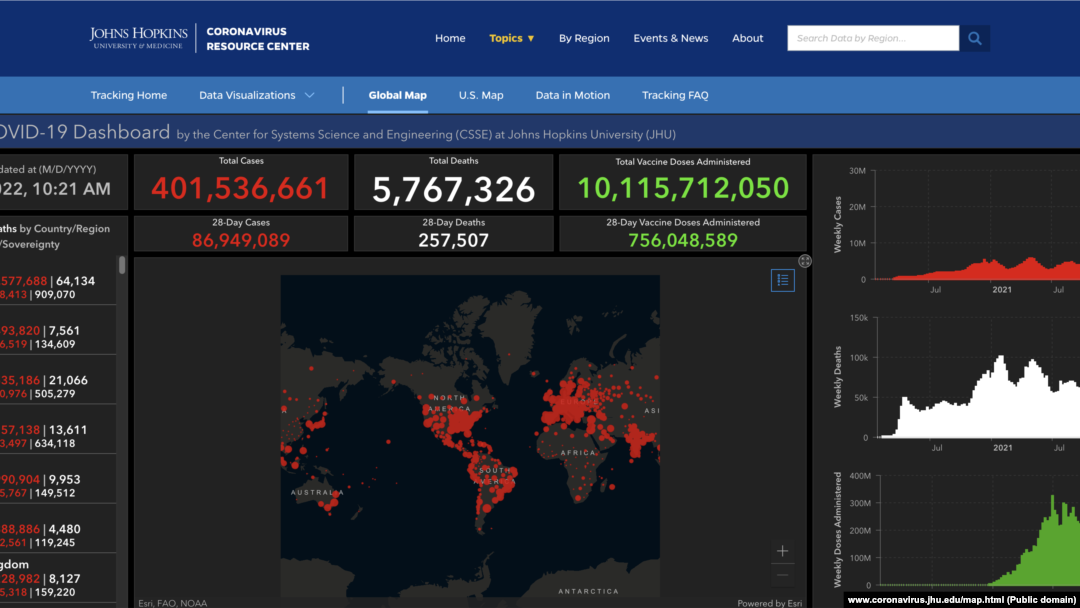Open the map legend list icon
This screenshot has height=608, width=1080.
782,280
